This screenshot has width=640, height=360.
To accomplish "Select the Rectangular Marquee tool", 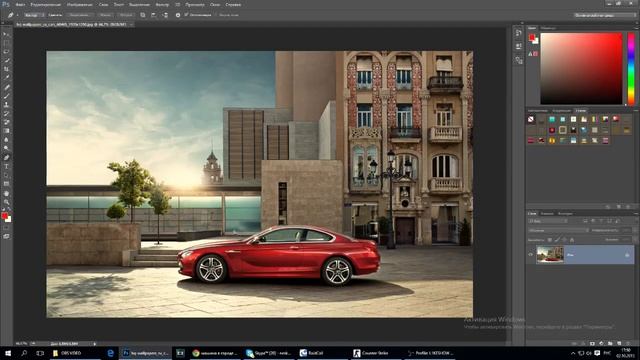I will tap(7, 43).
